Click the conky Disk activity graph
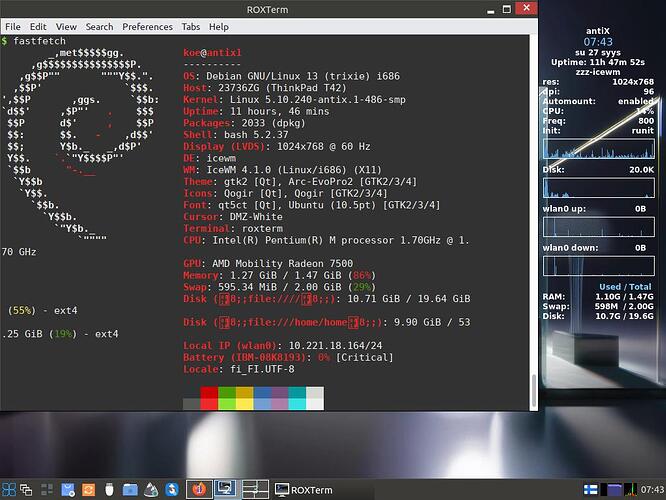The width and height of the screenshot is (666, 500). tap(598, 187)
